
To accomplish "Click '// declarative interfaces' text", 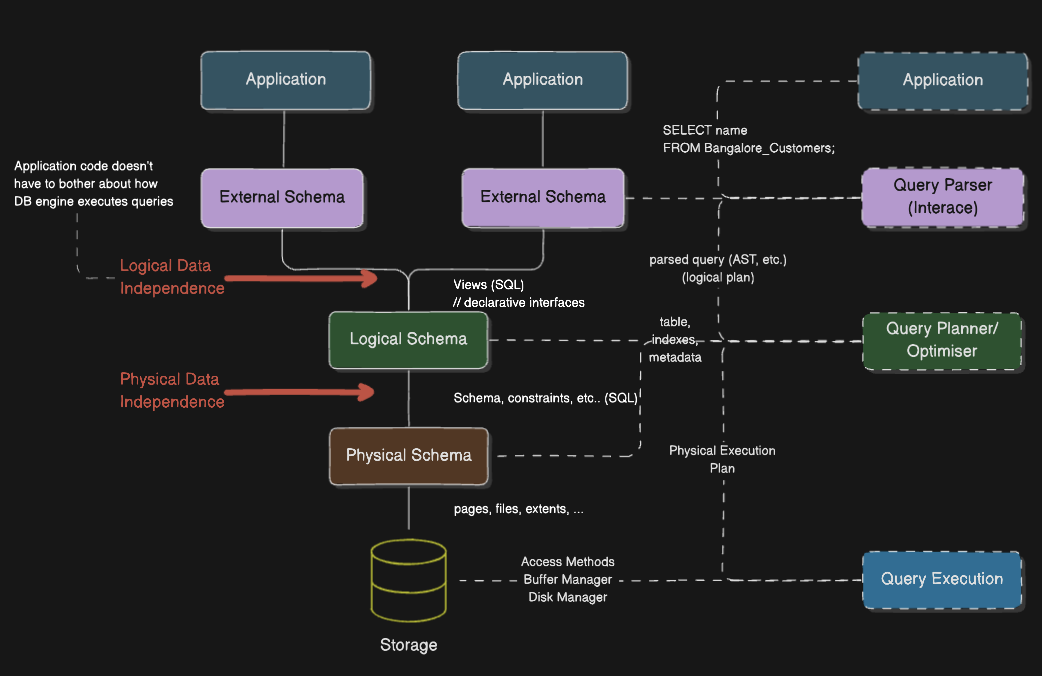I will pos(518,302).
